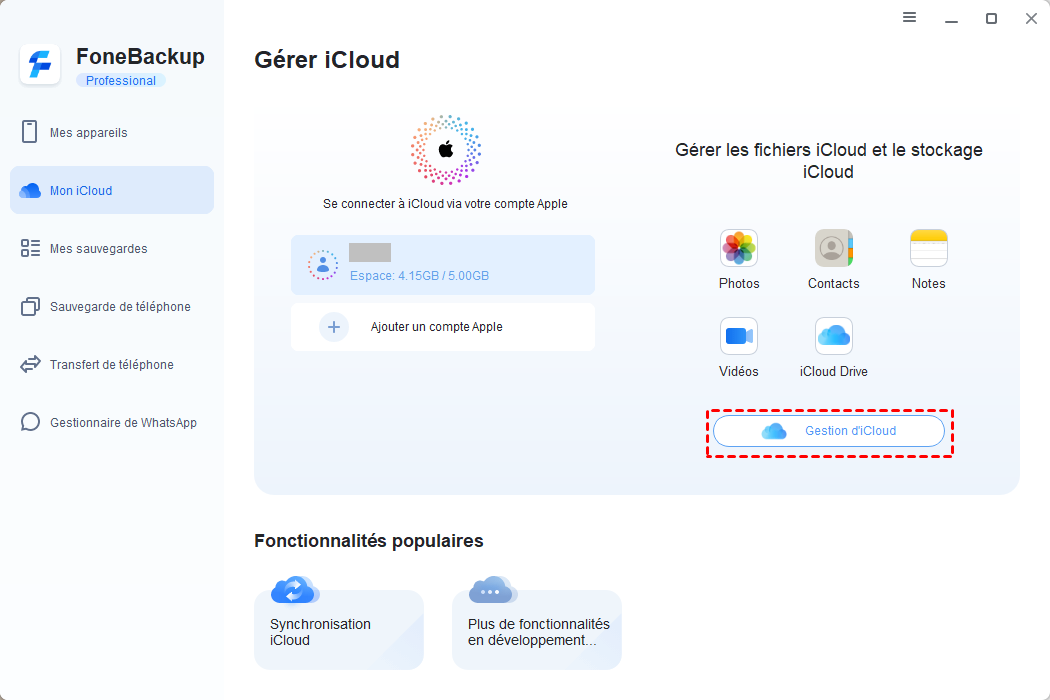Open Sauvegarde de téléphone
Screen dimensions: 1050x700
pyautogui.click(x=112, y=307)
